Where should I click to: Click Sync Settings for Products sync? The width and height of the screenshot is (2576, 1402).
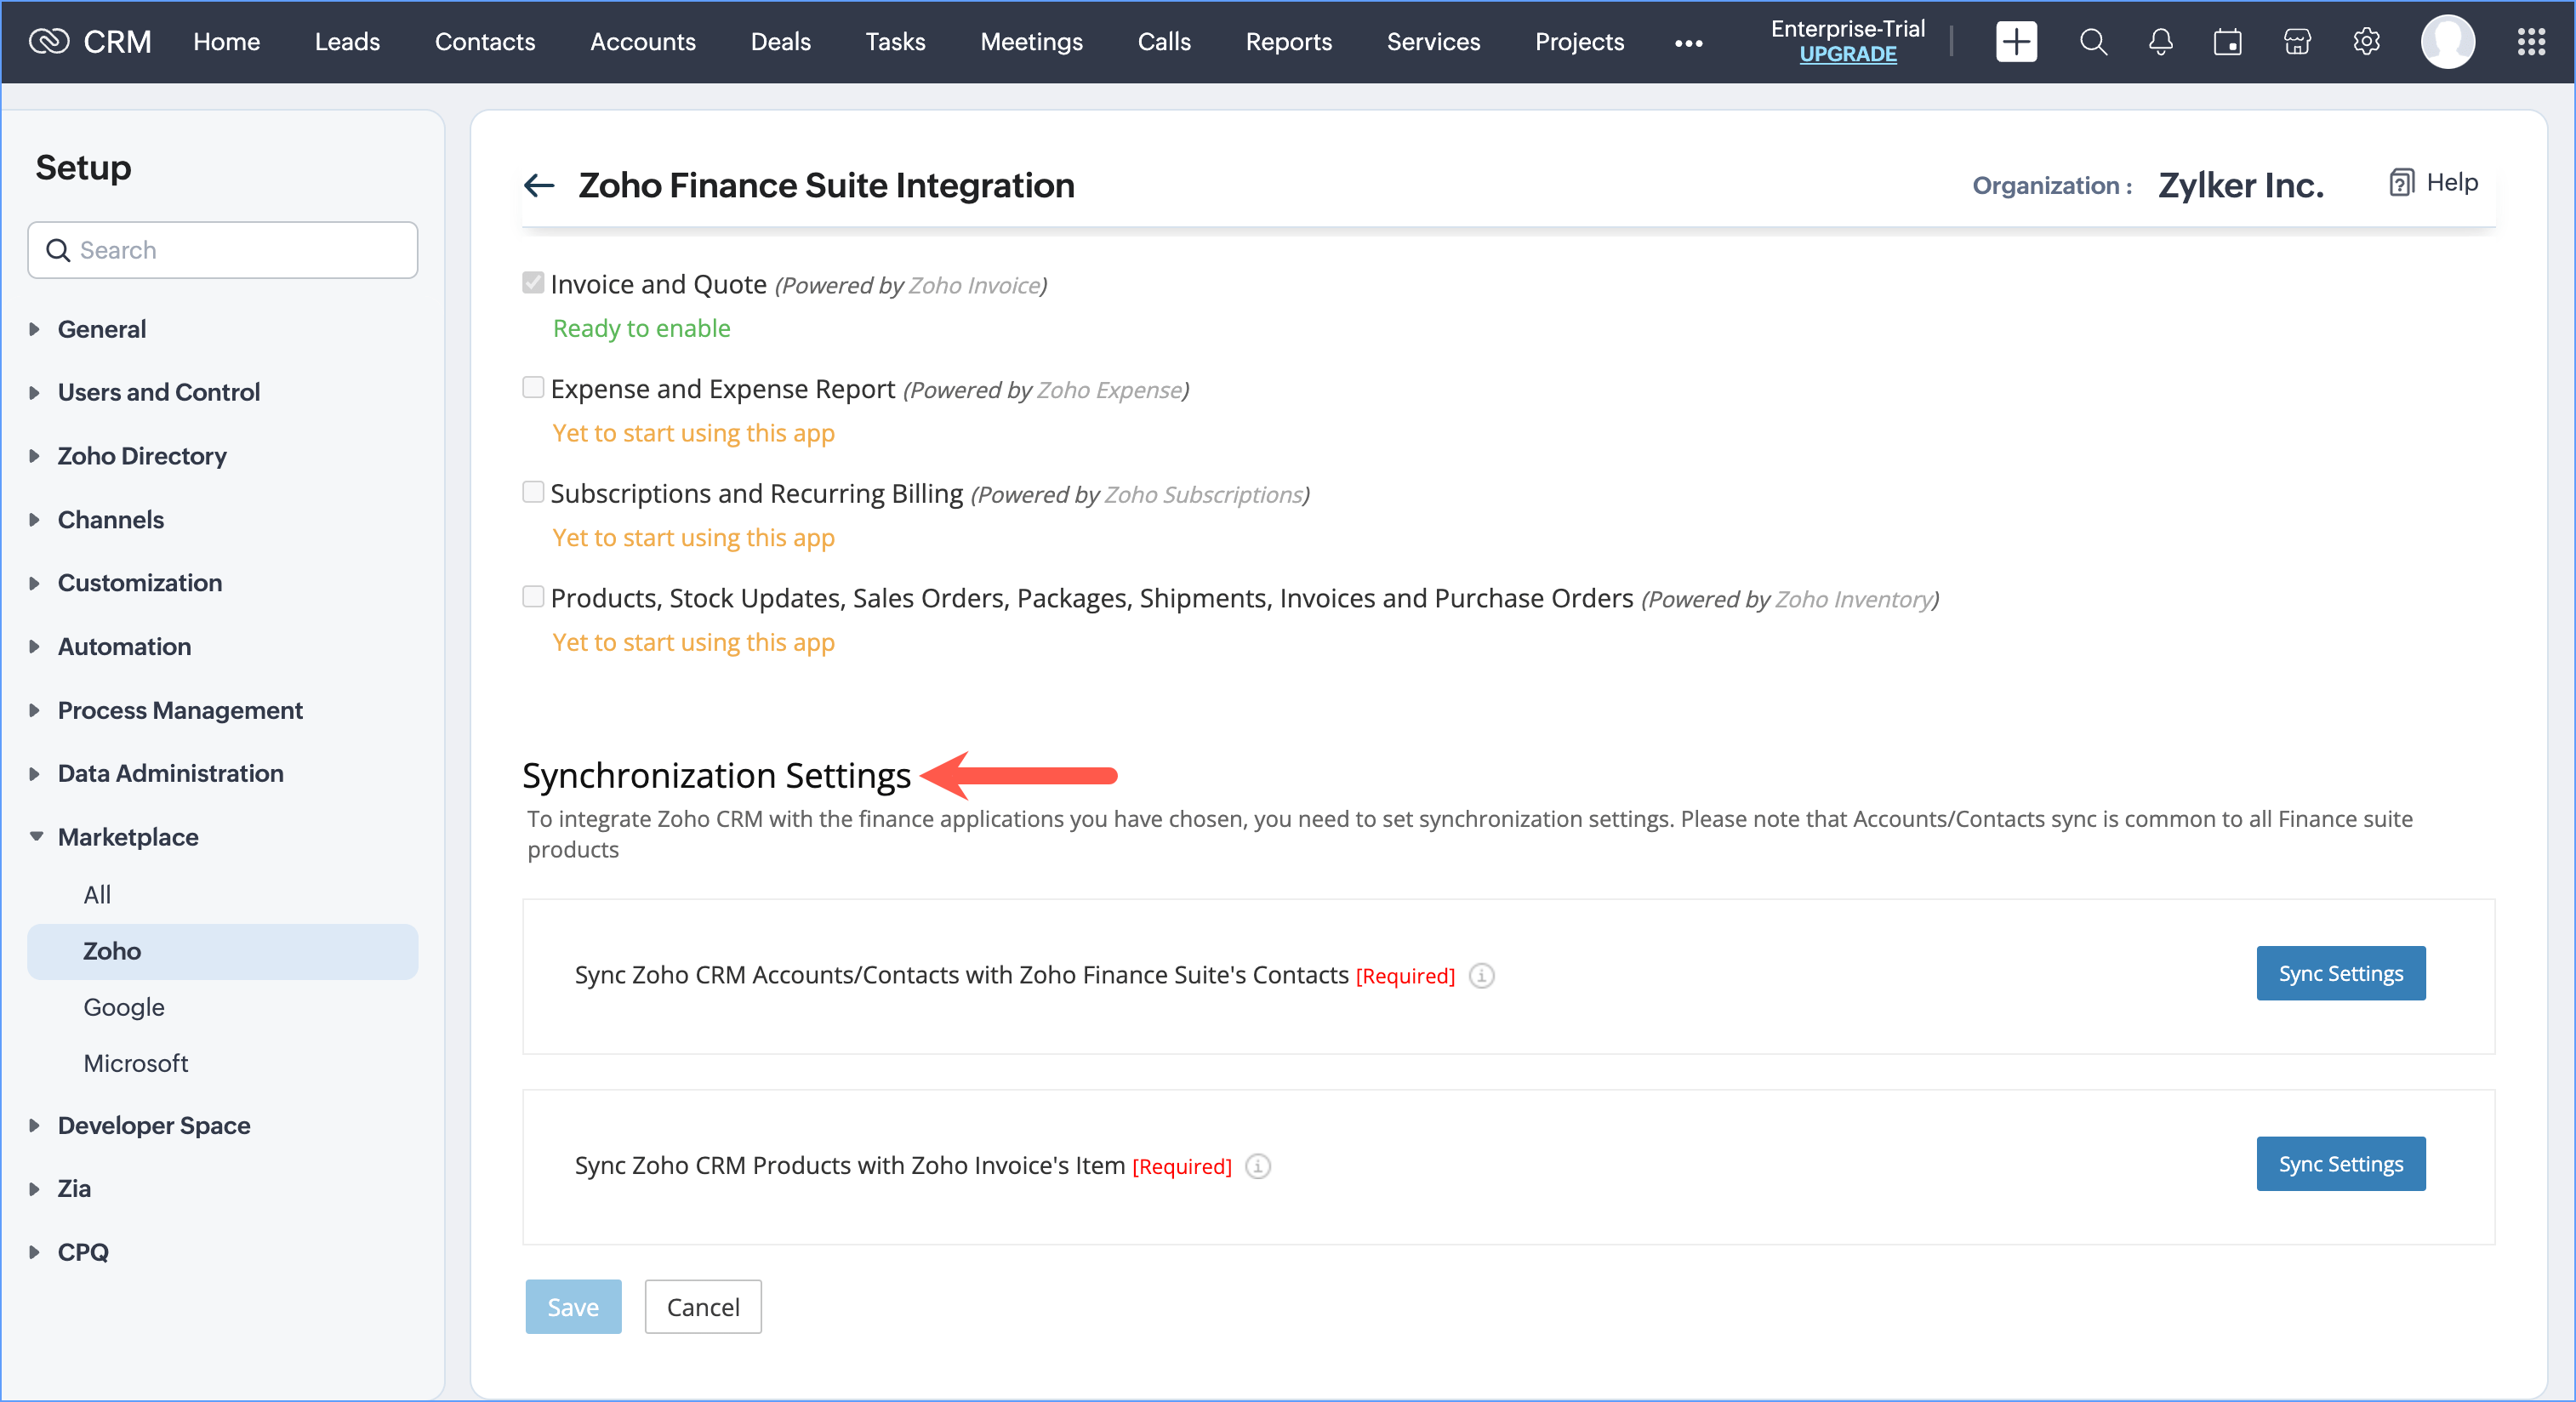tap(2340, 1164)
